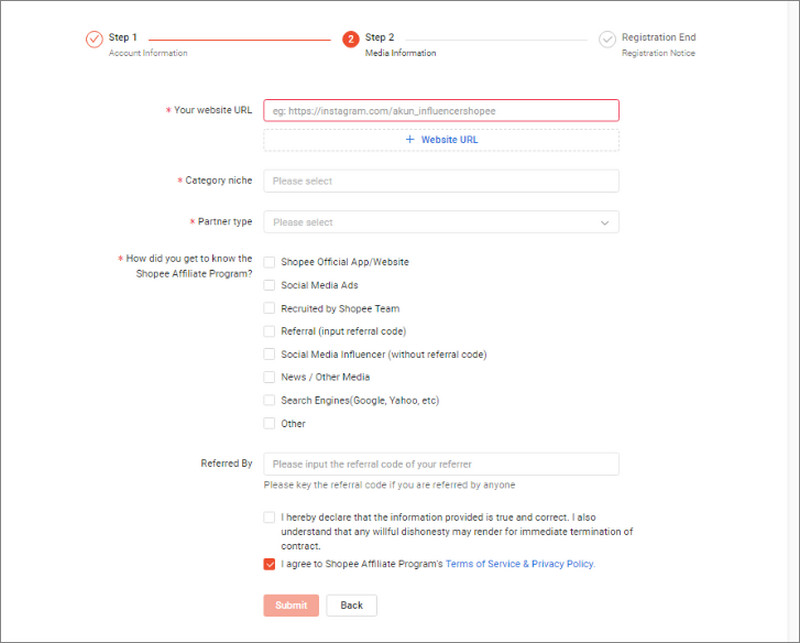800x643 pixels.
Task: Uncheck the Terms of Service agreement checkbox
Action: tap(268, 564)
